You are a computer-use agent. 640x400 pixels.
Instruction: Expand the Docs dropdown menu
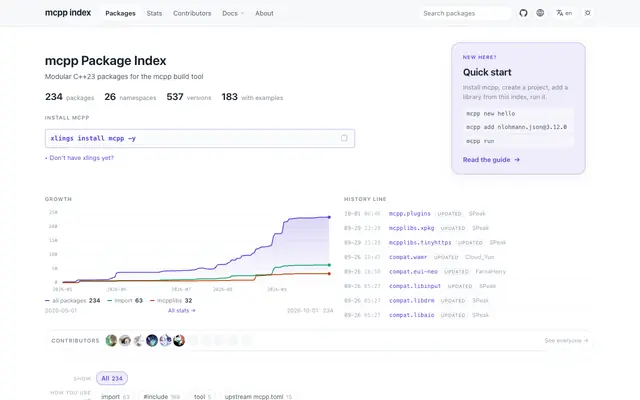pos(233,13)
